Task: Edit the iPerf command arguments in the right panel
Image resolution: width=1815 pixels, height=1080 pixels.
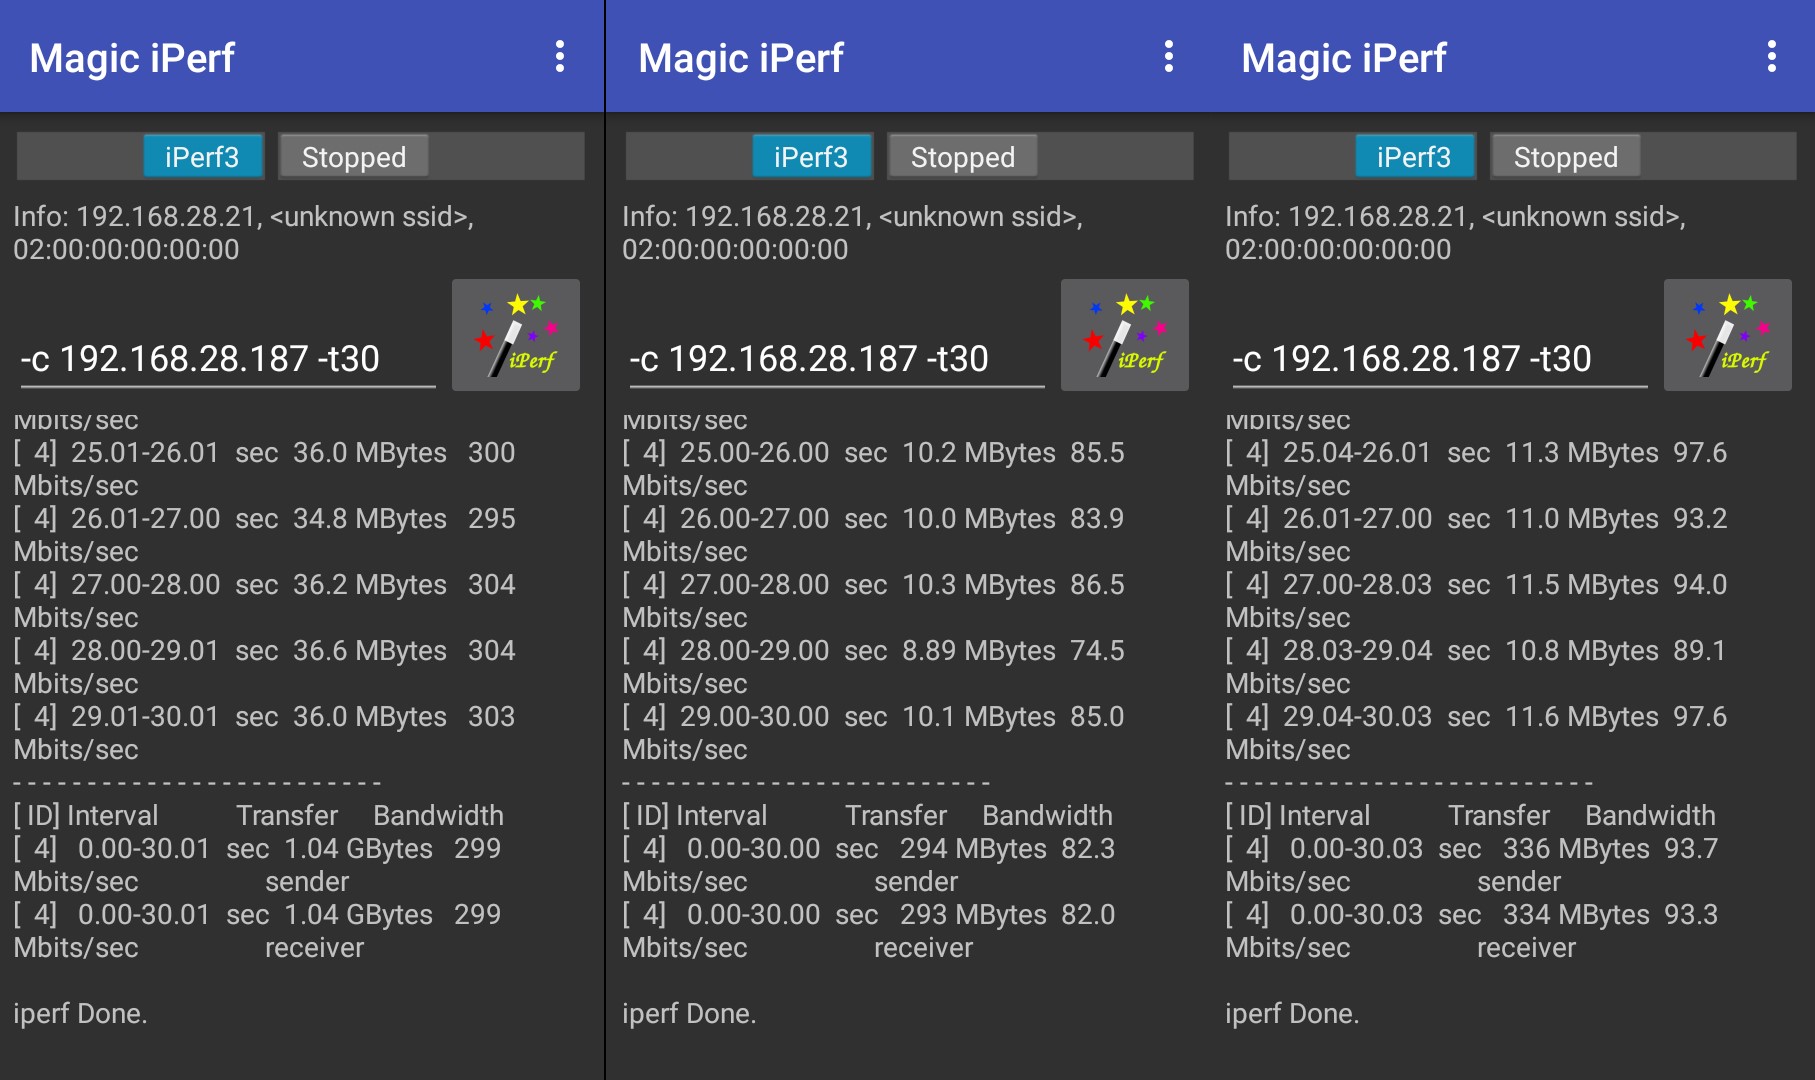Action: pyautogui.click(x=1438, y=359)
